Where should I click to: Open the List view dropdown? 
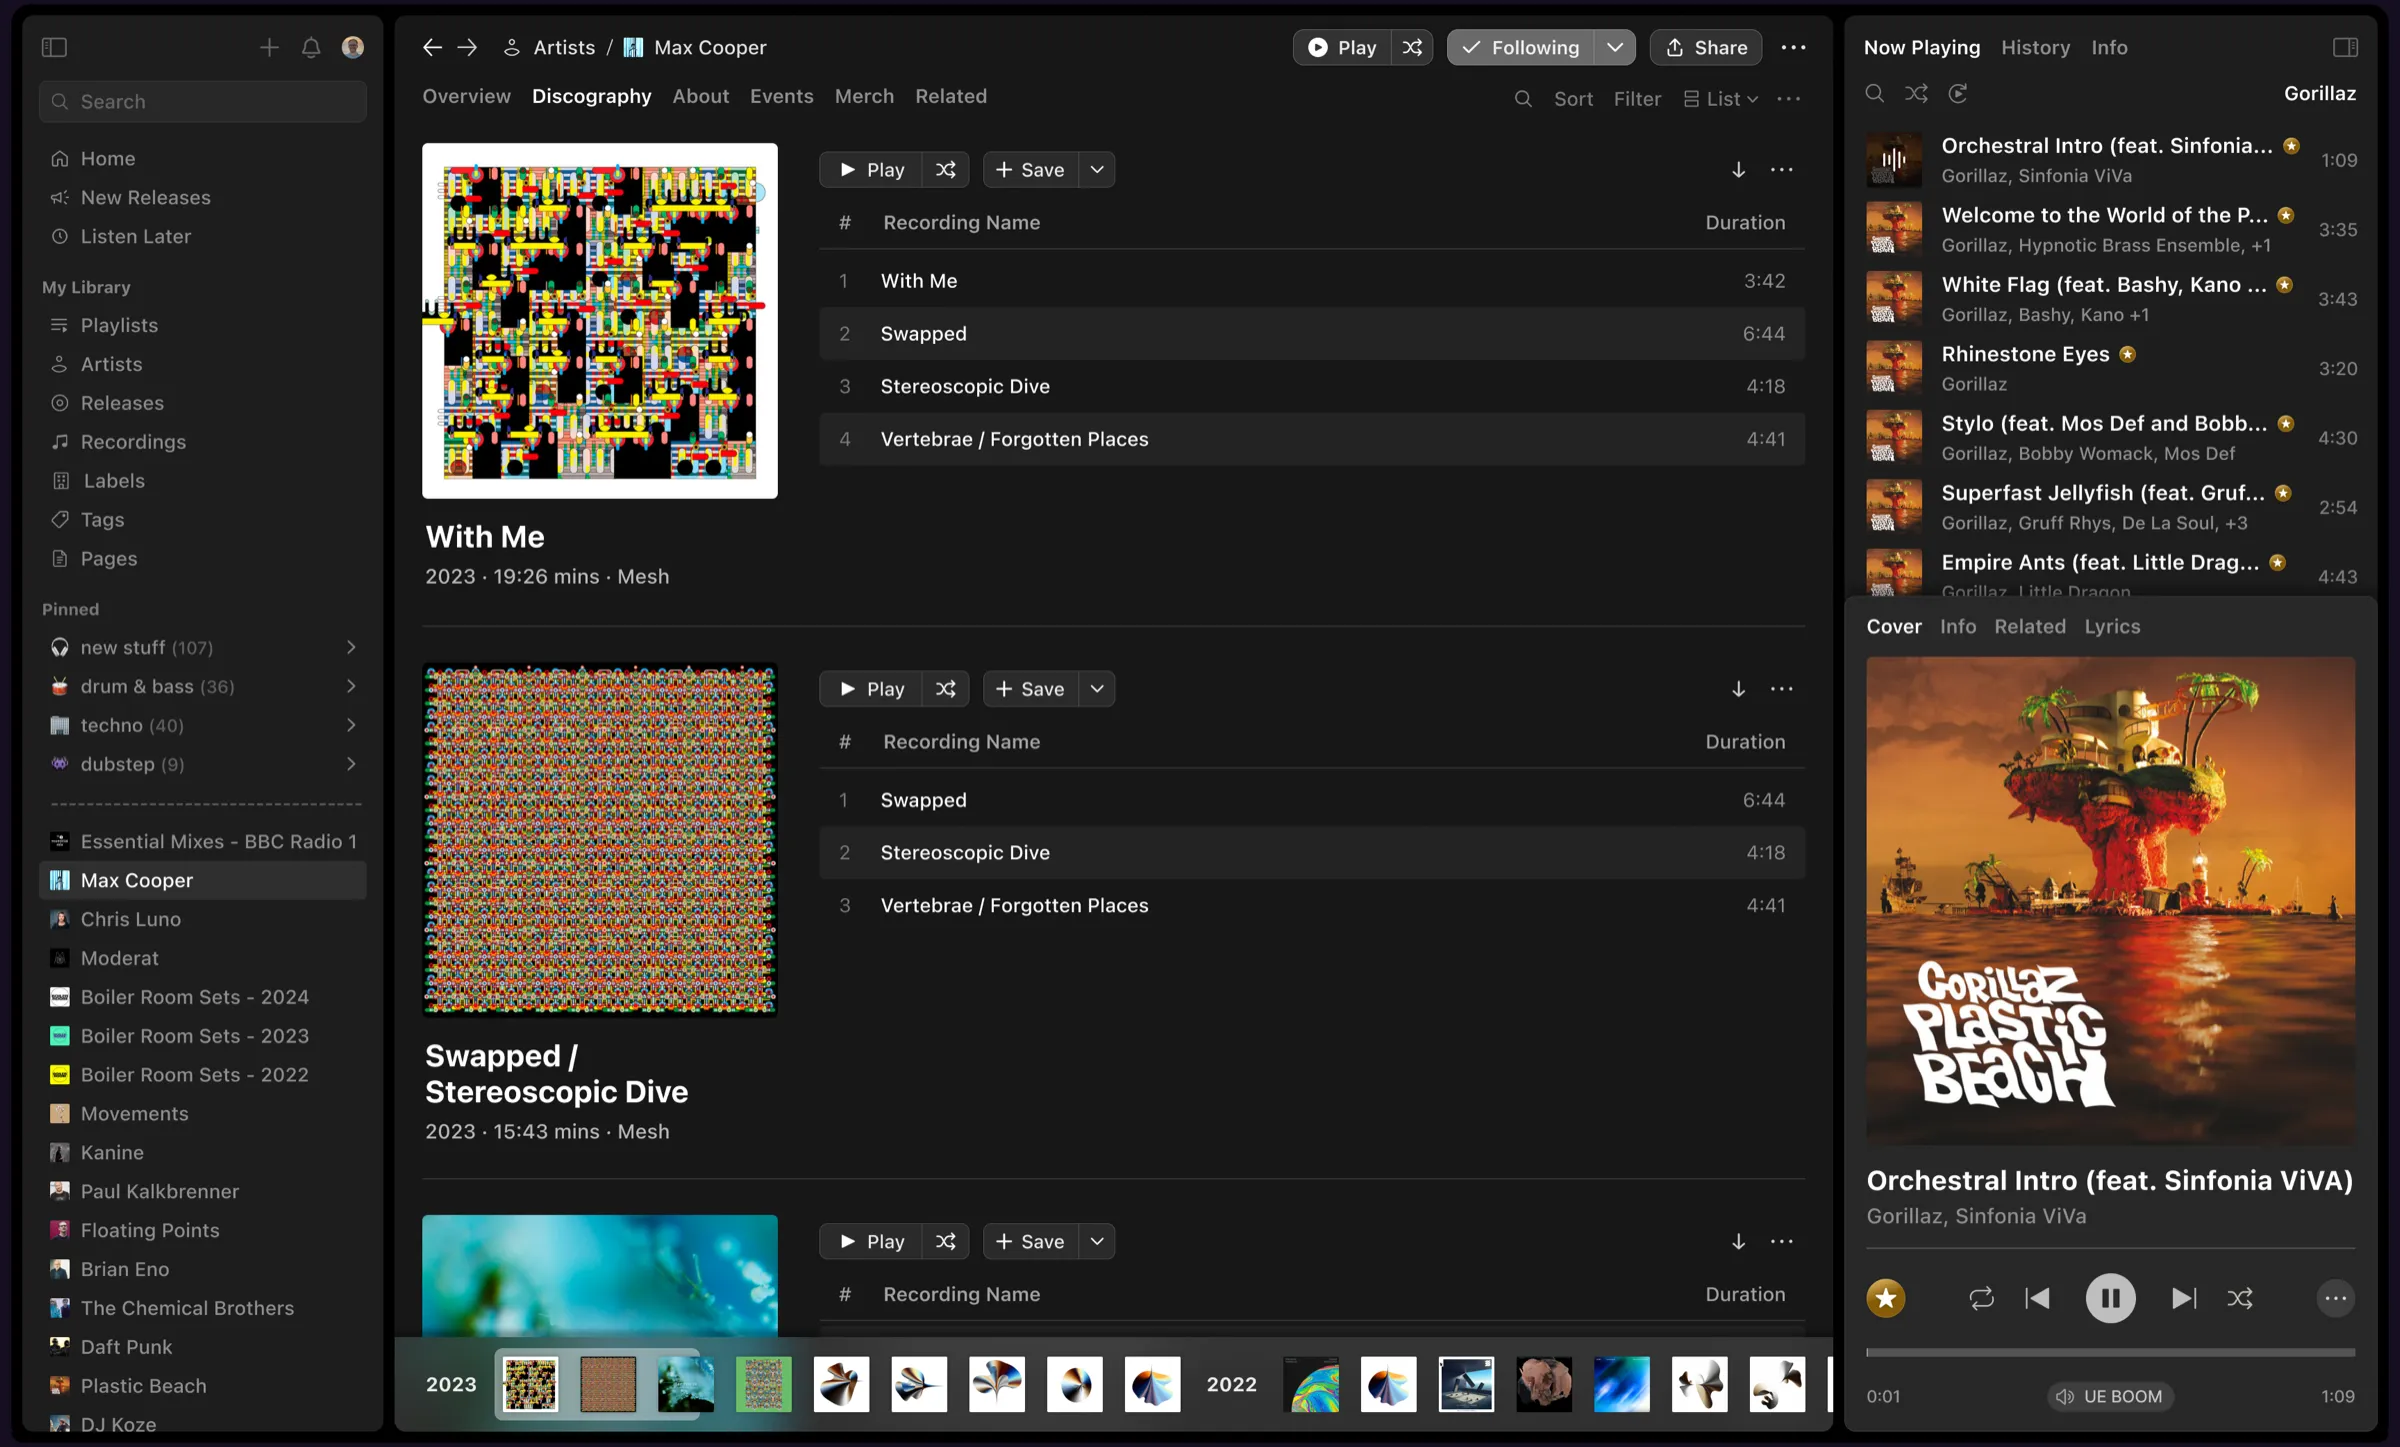point(1721,99)
